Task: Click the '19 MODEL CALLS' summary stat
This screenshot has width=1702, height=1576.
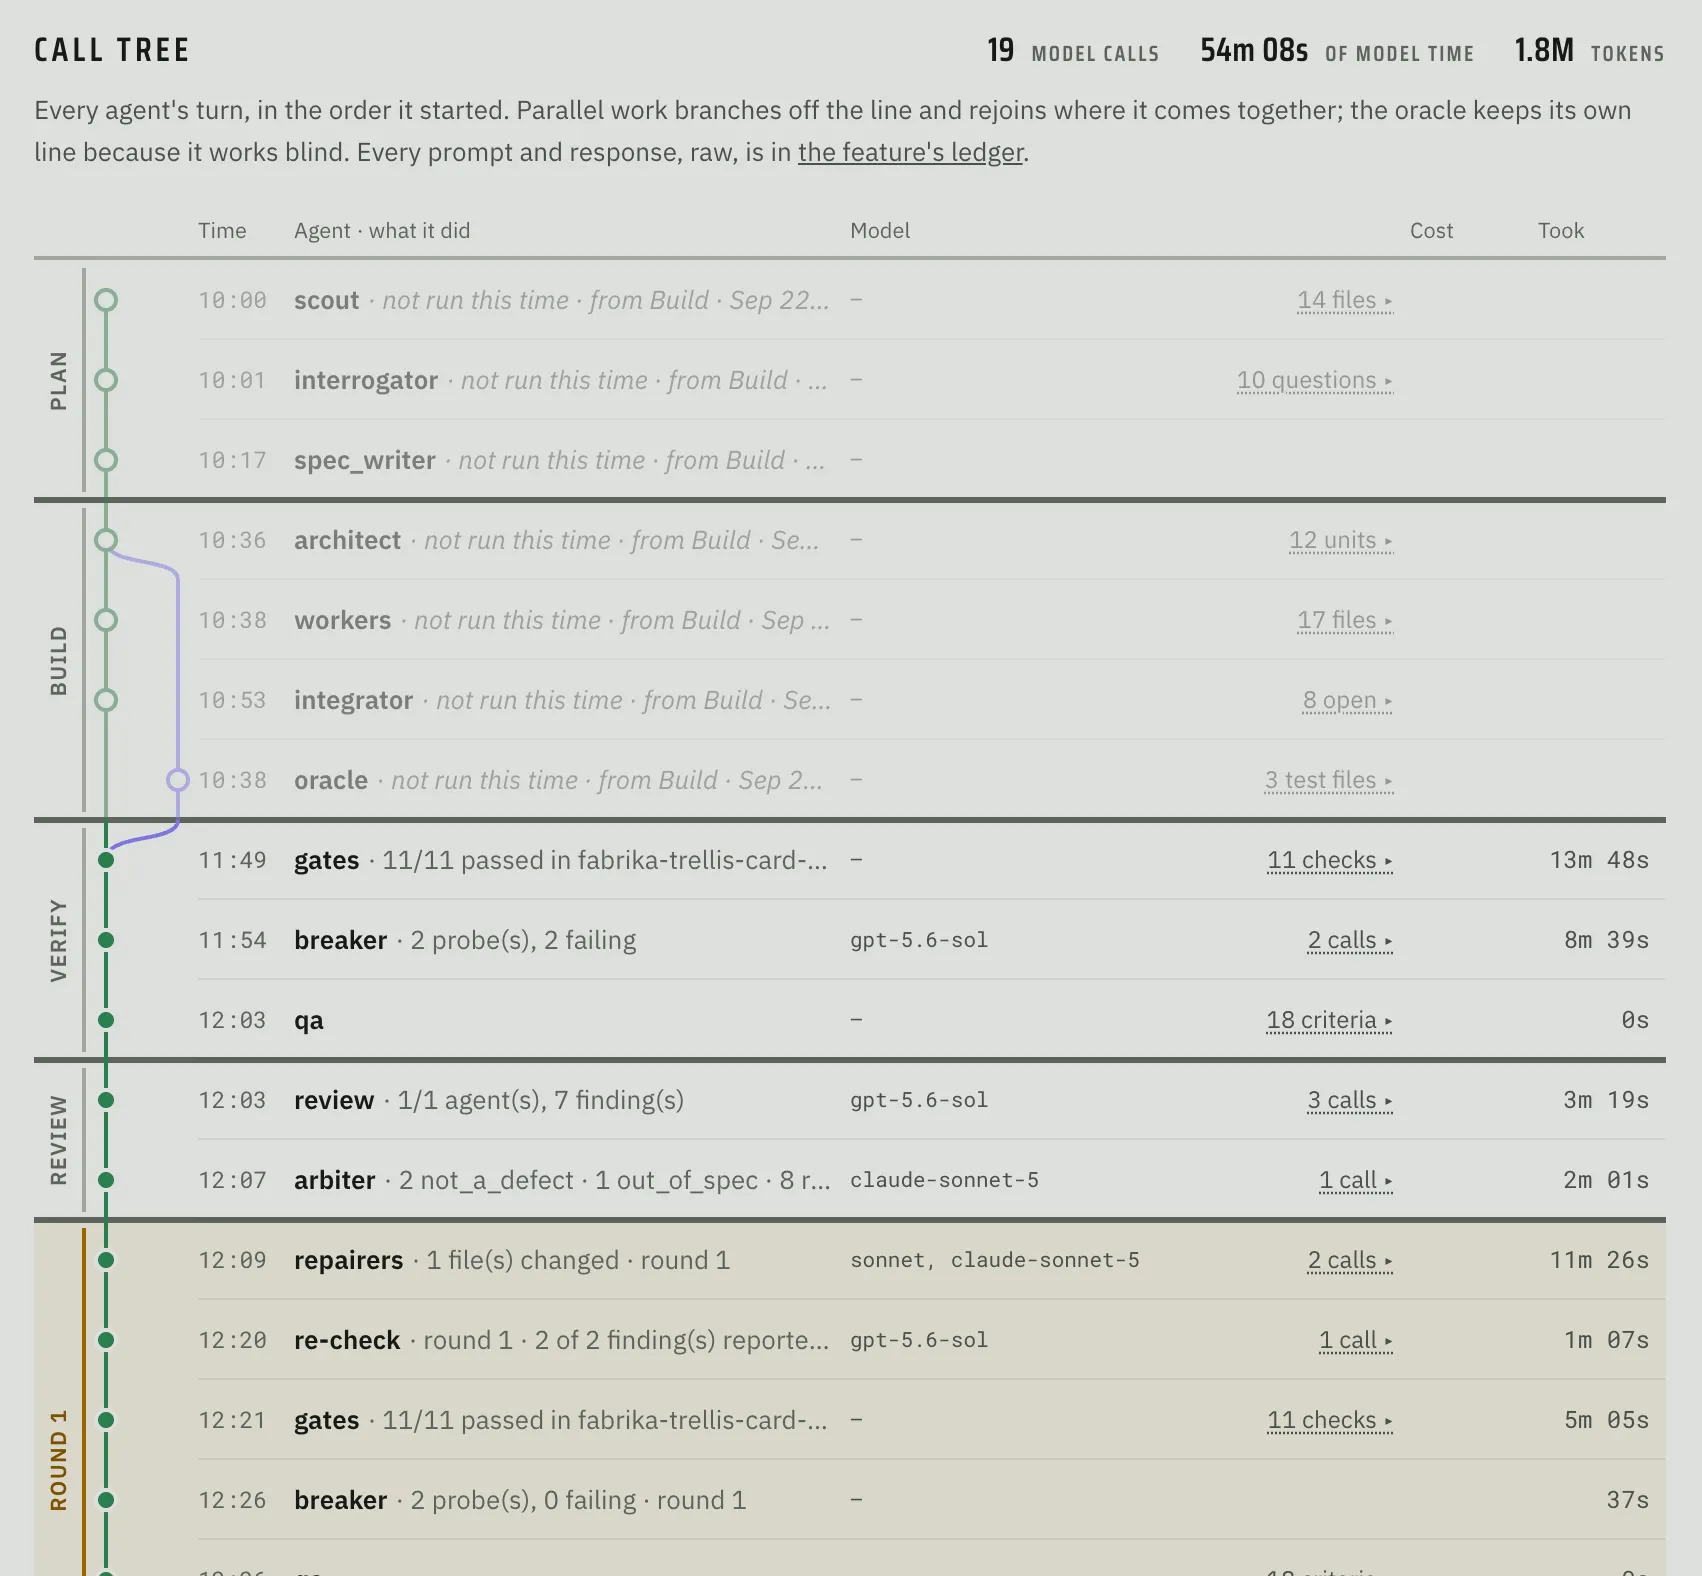Action: (x=1073, y=50)
